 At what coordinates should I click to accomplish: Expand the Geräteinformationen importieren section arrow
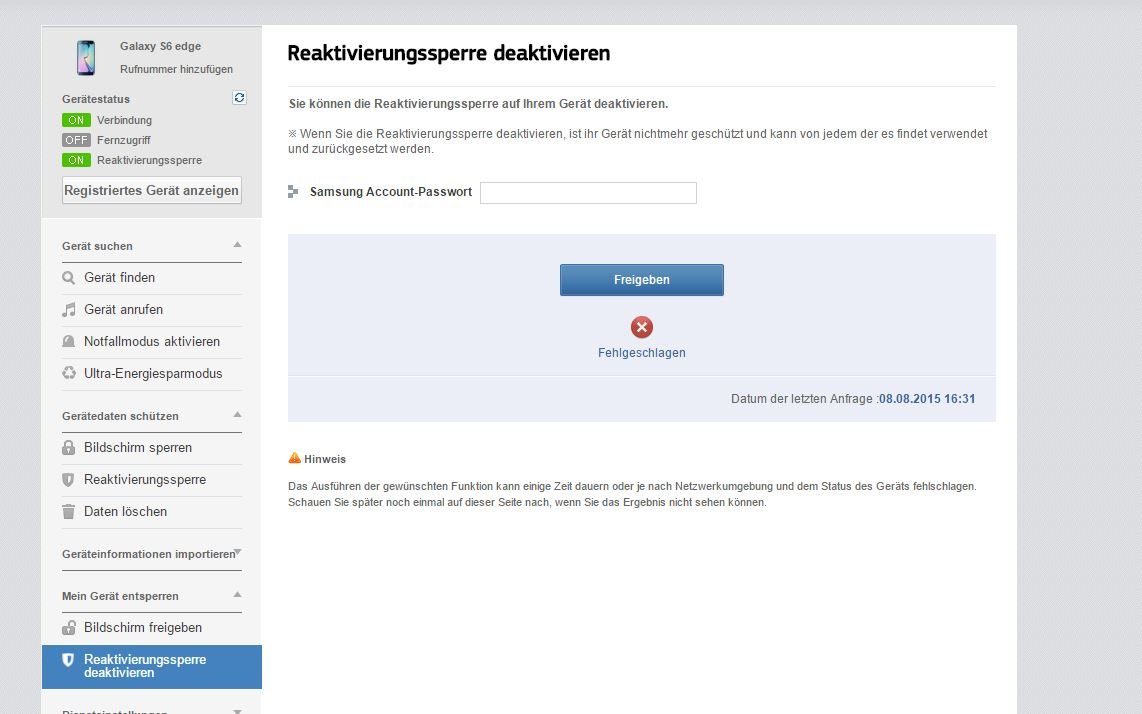pyautogui.click(x=237, y=552)
